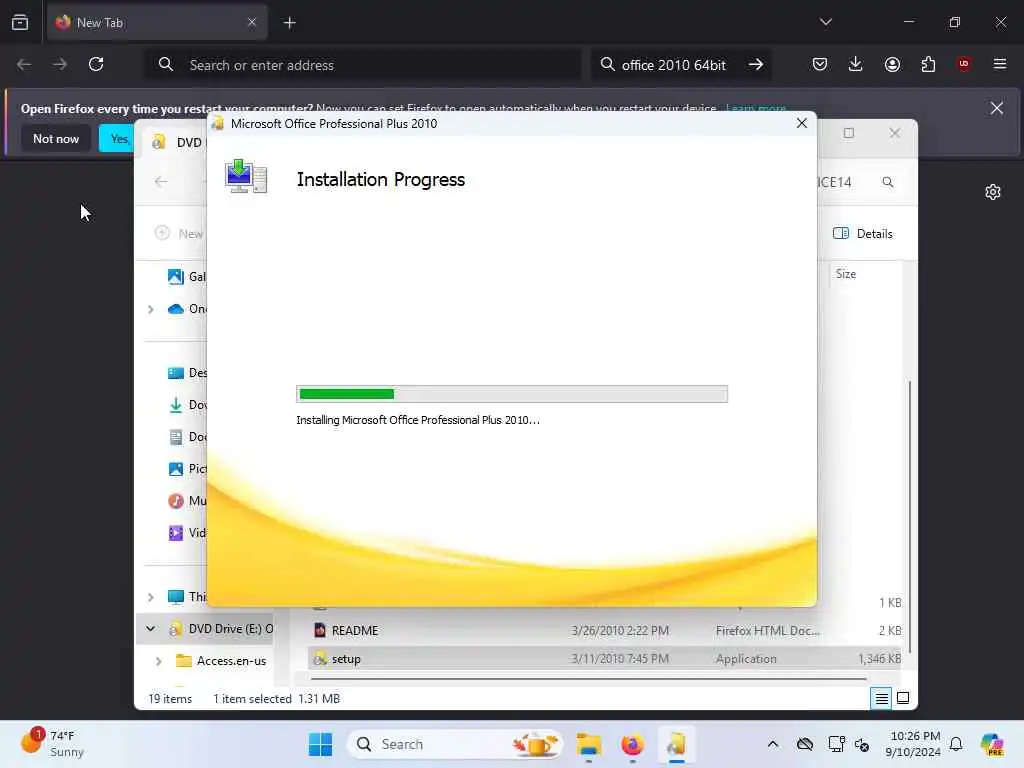Click the Firefox back arrow
1024x768 pixels.
[x=24, y=64]
